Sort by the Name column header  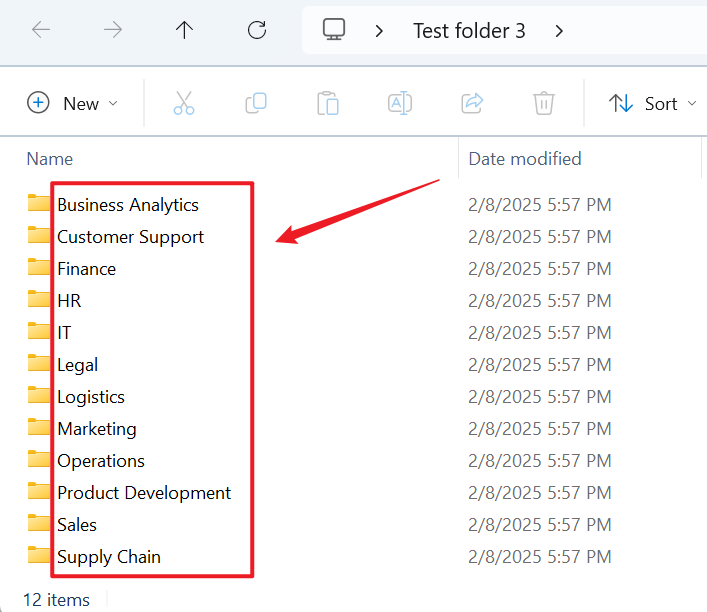[x=50, y=158]
